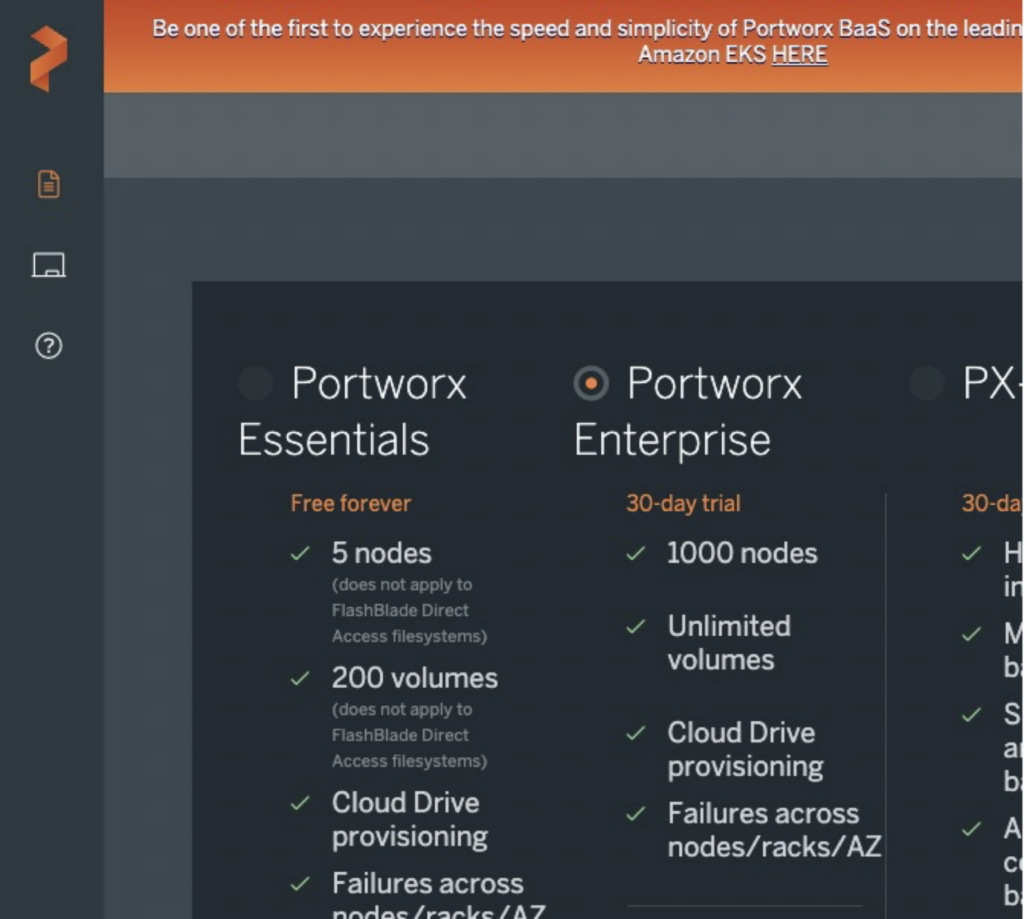Open the license document icon in the sidebar
This screenshot has width=1024, height=919.
click(47, 184)
